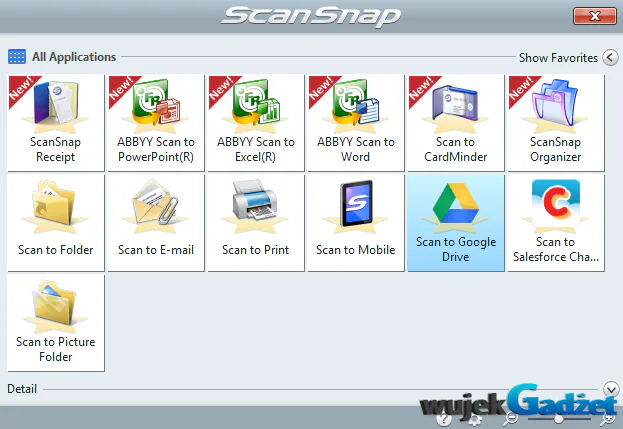Choose Scan to Salesforce Chatter

(556, 223)
